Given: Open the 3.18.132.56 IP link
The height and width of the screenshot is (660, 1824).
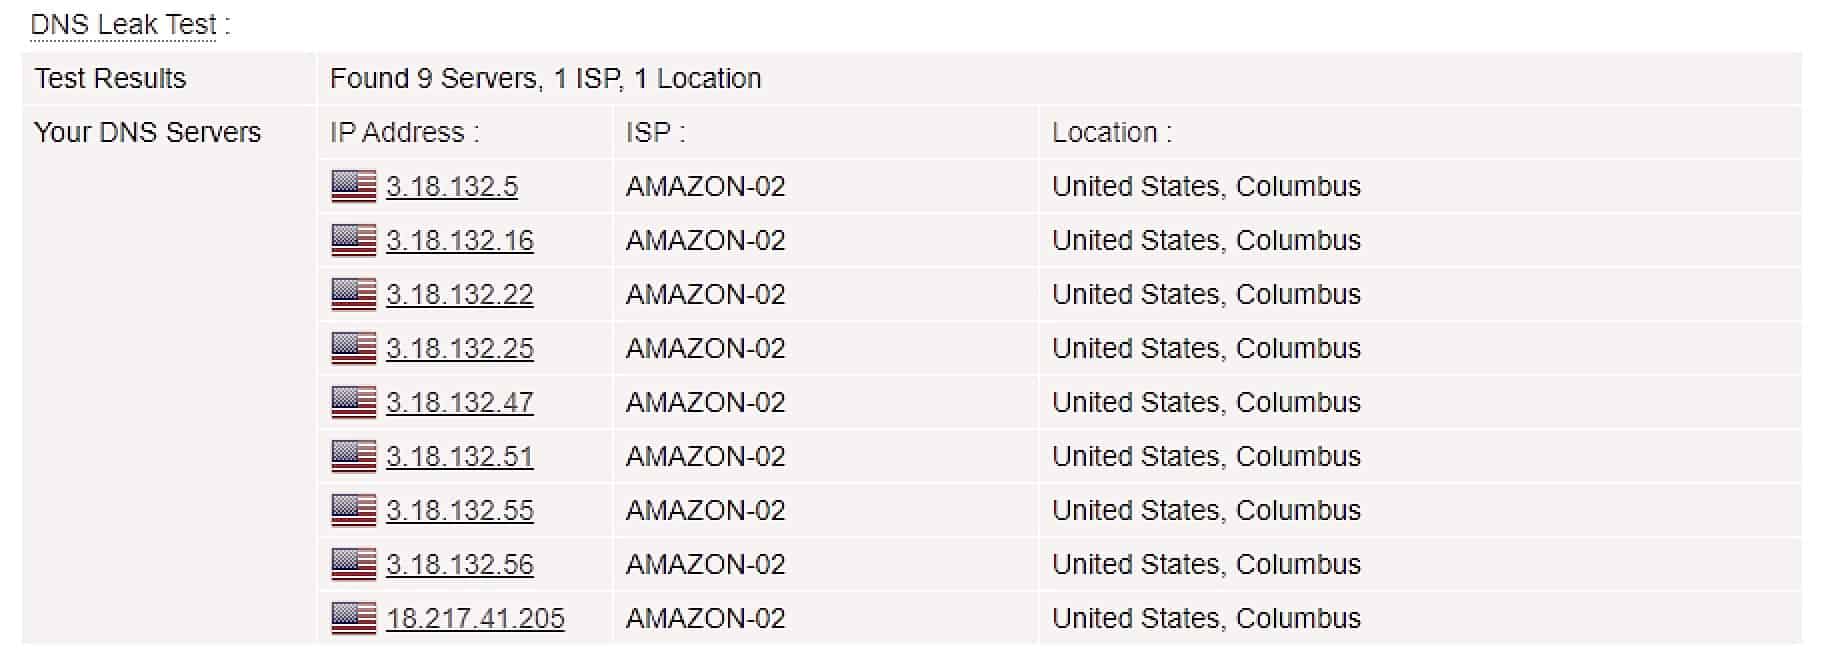Looking at the screenshot, I should coord(460,565).
